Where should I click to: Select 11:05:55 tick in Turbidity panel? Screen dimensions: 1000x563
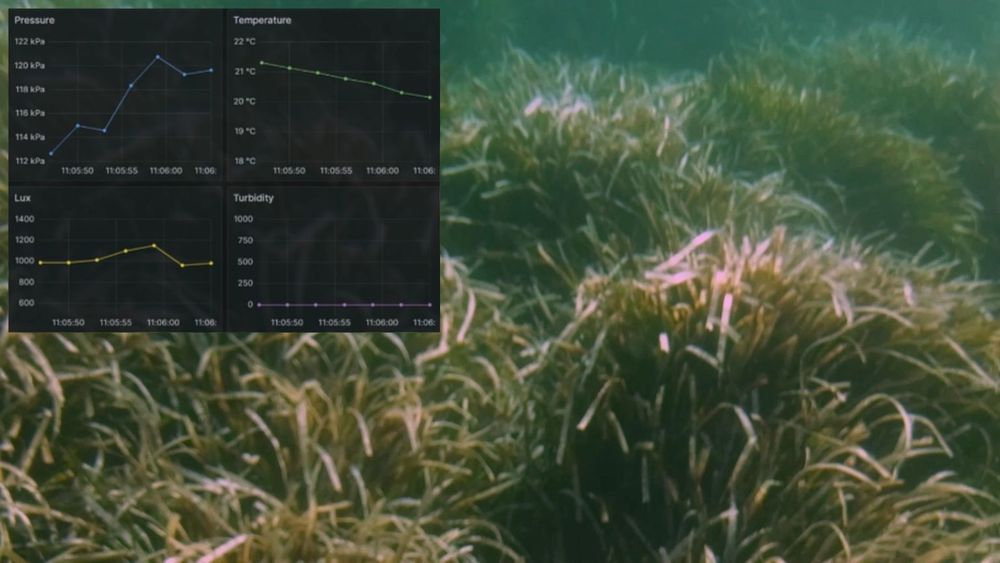pyautogui.click(x=334, y=323)
